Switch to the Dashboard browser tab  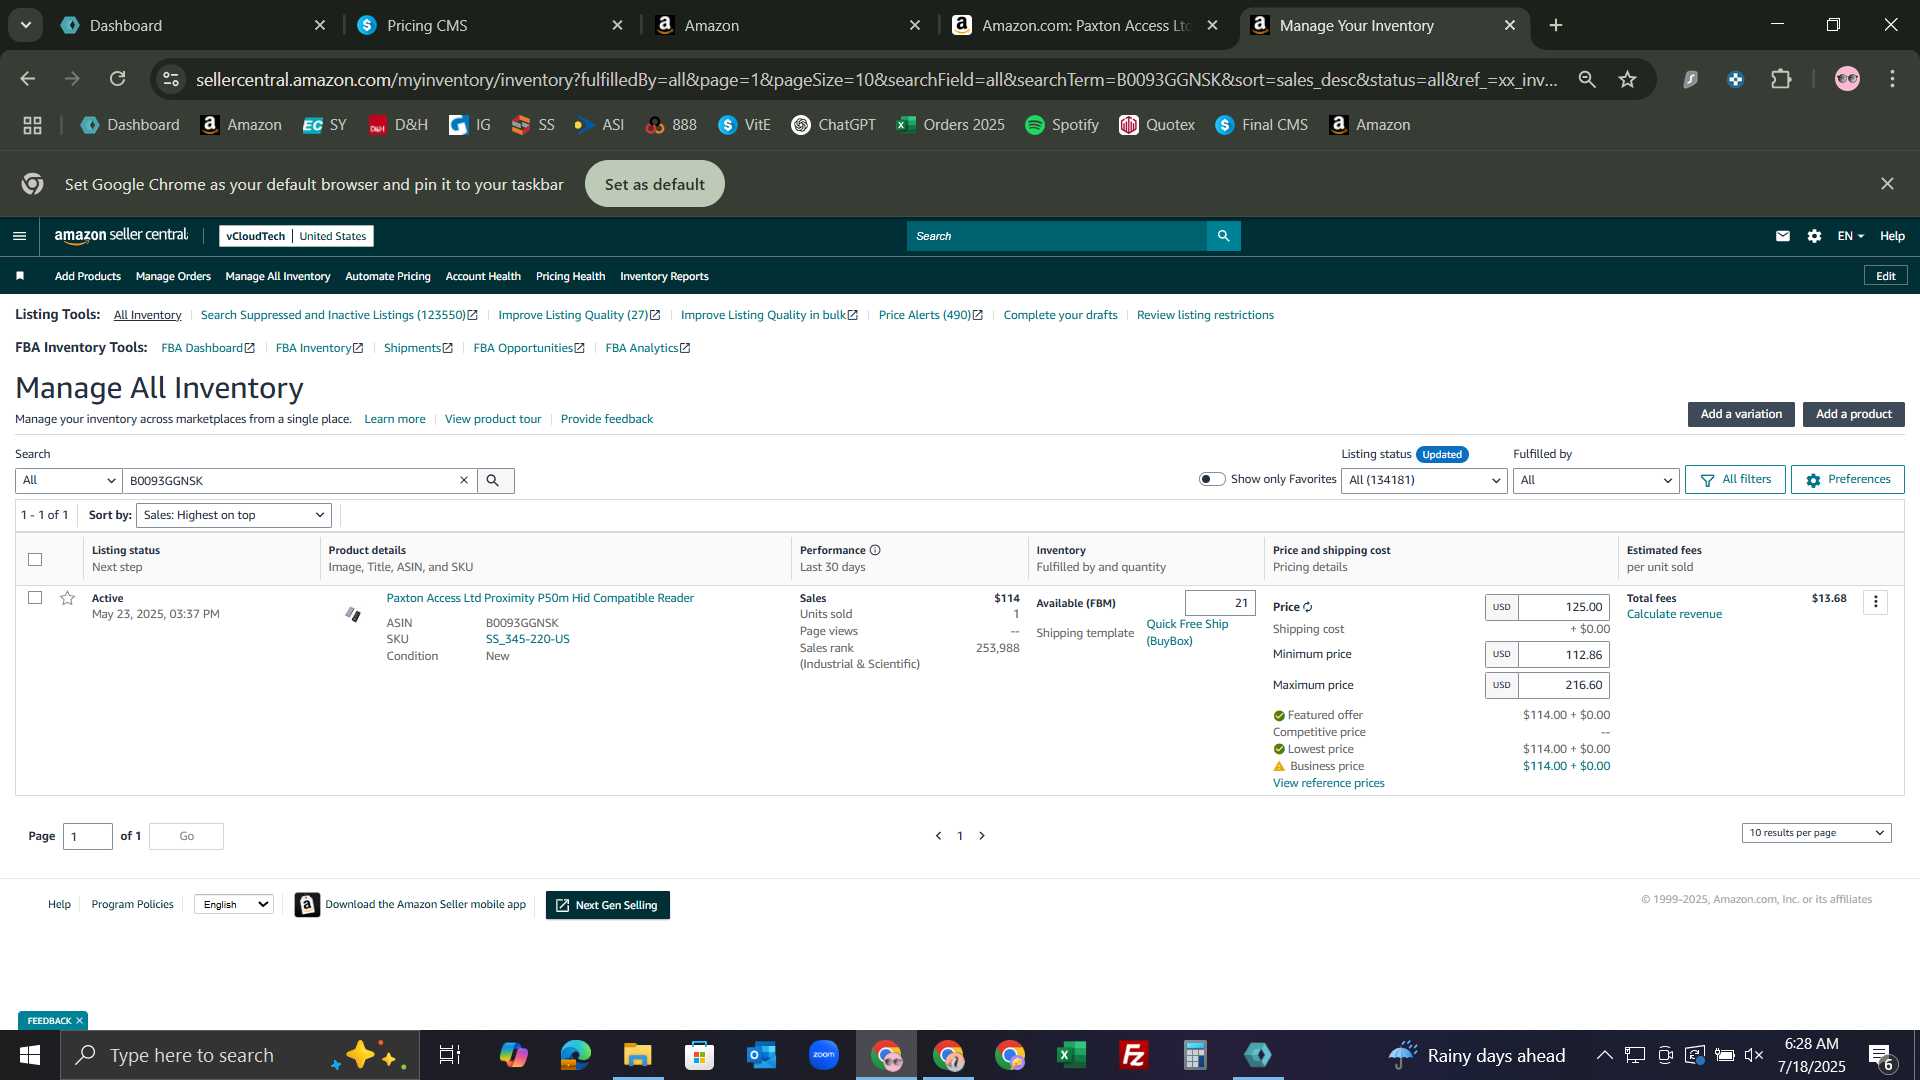coord(193,25)
